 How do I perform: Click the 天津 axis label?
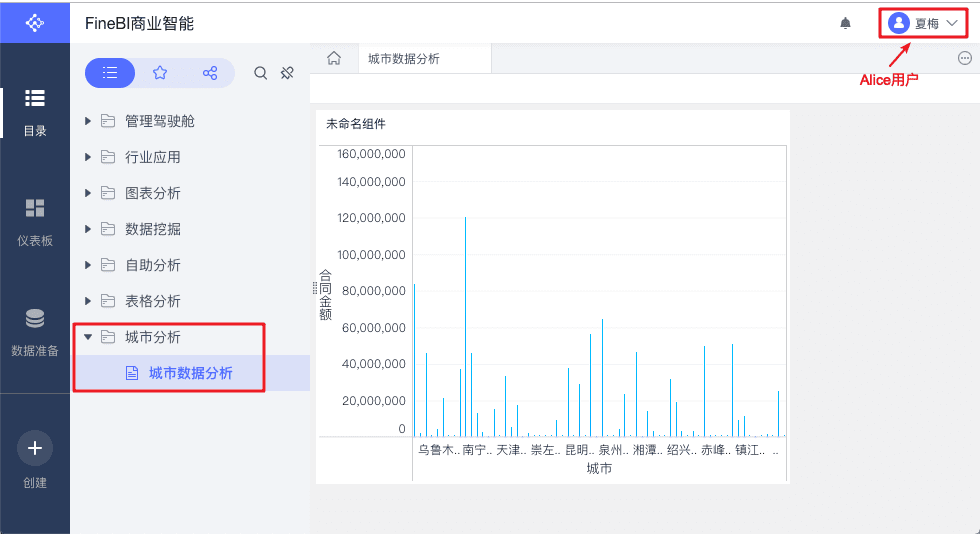pos(511,450)
